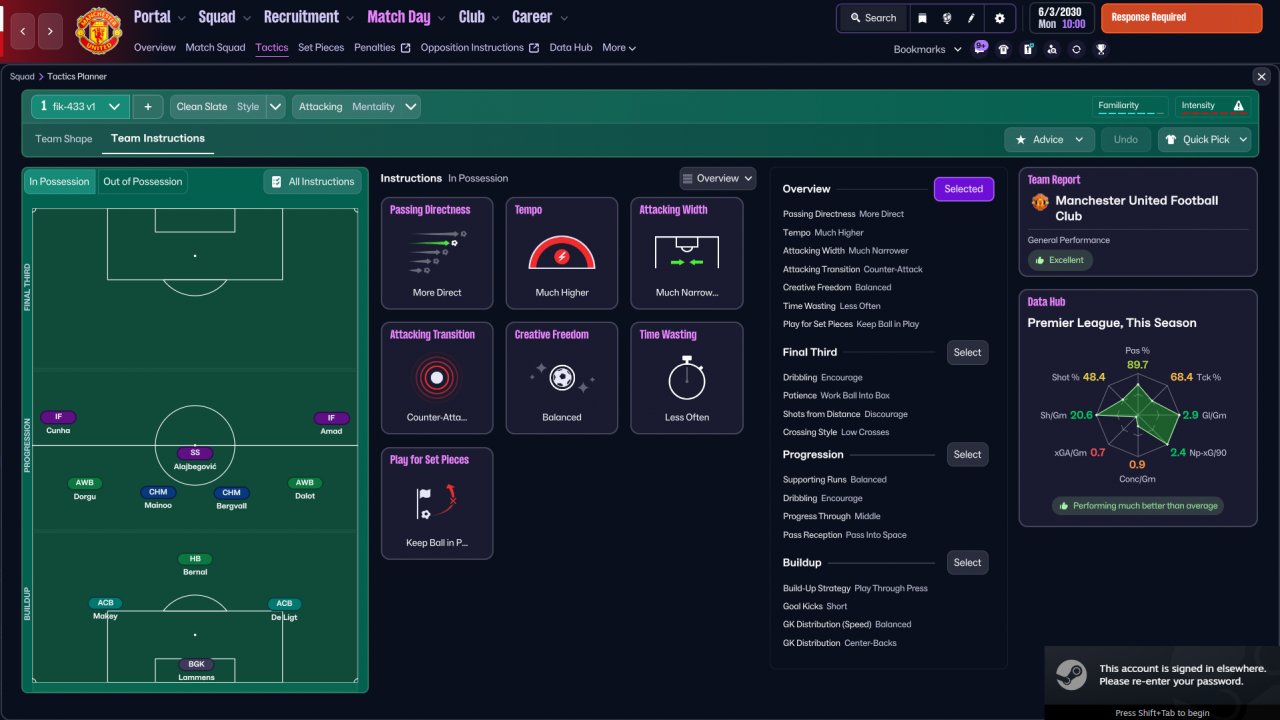Click Select for Final Third instructions
This screenshot has height=720, width=1280.
click(968, 353)
